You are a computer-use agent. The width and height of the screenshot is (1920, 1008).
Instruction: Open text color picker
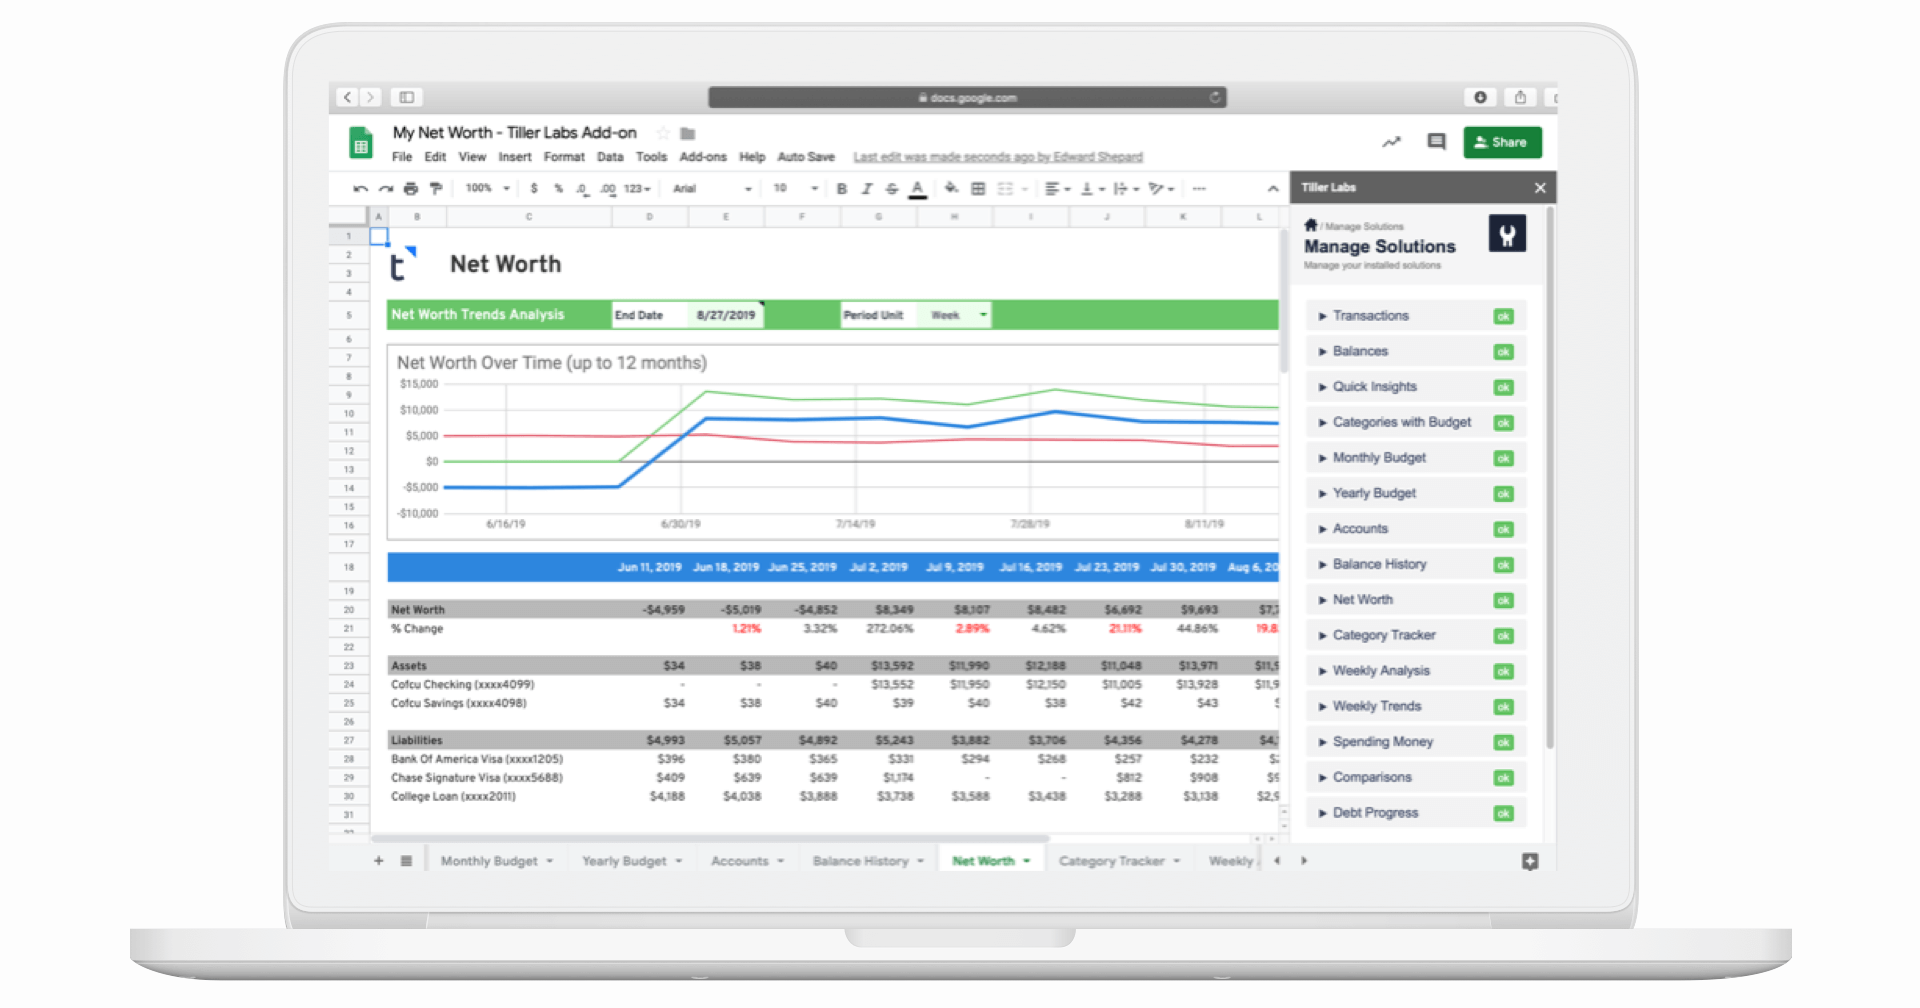(917, 188)
